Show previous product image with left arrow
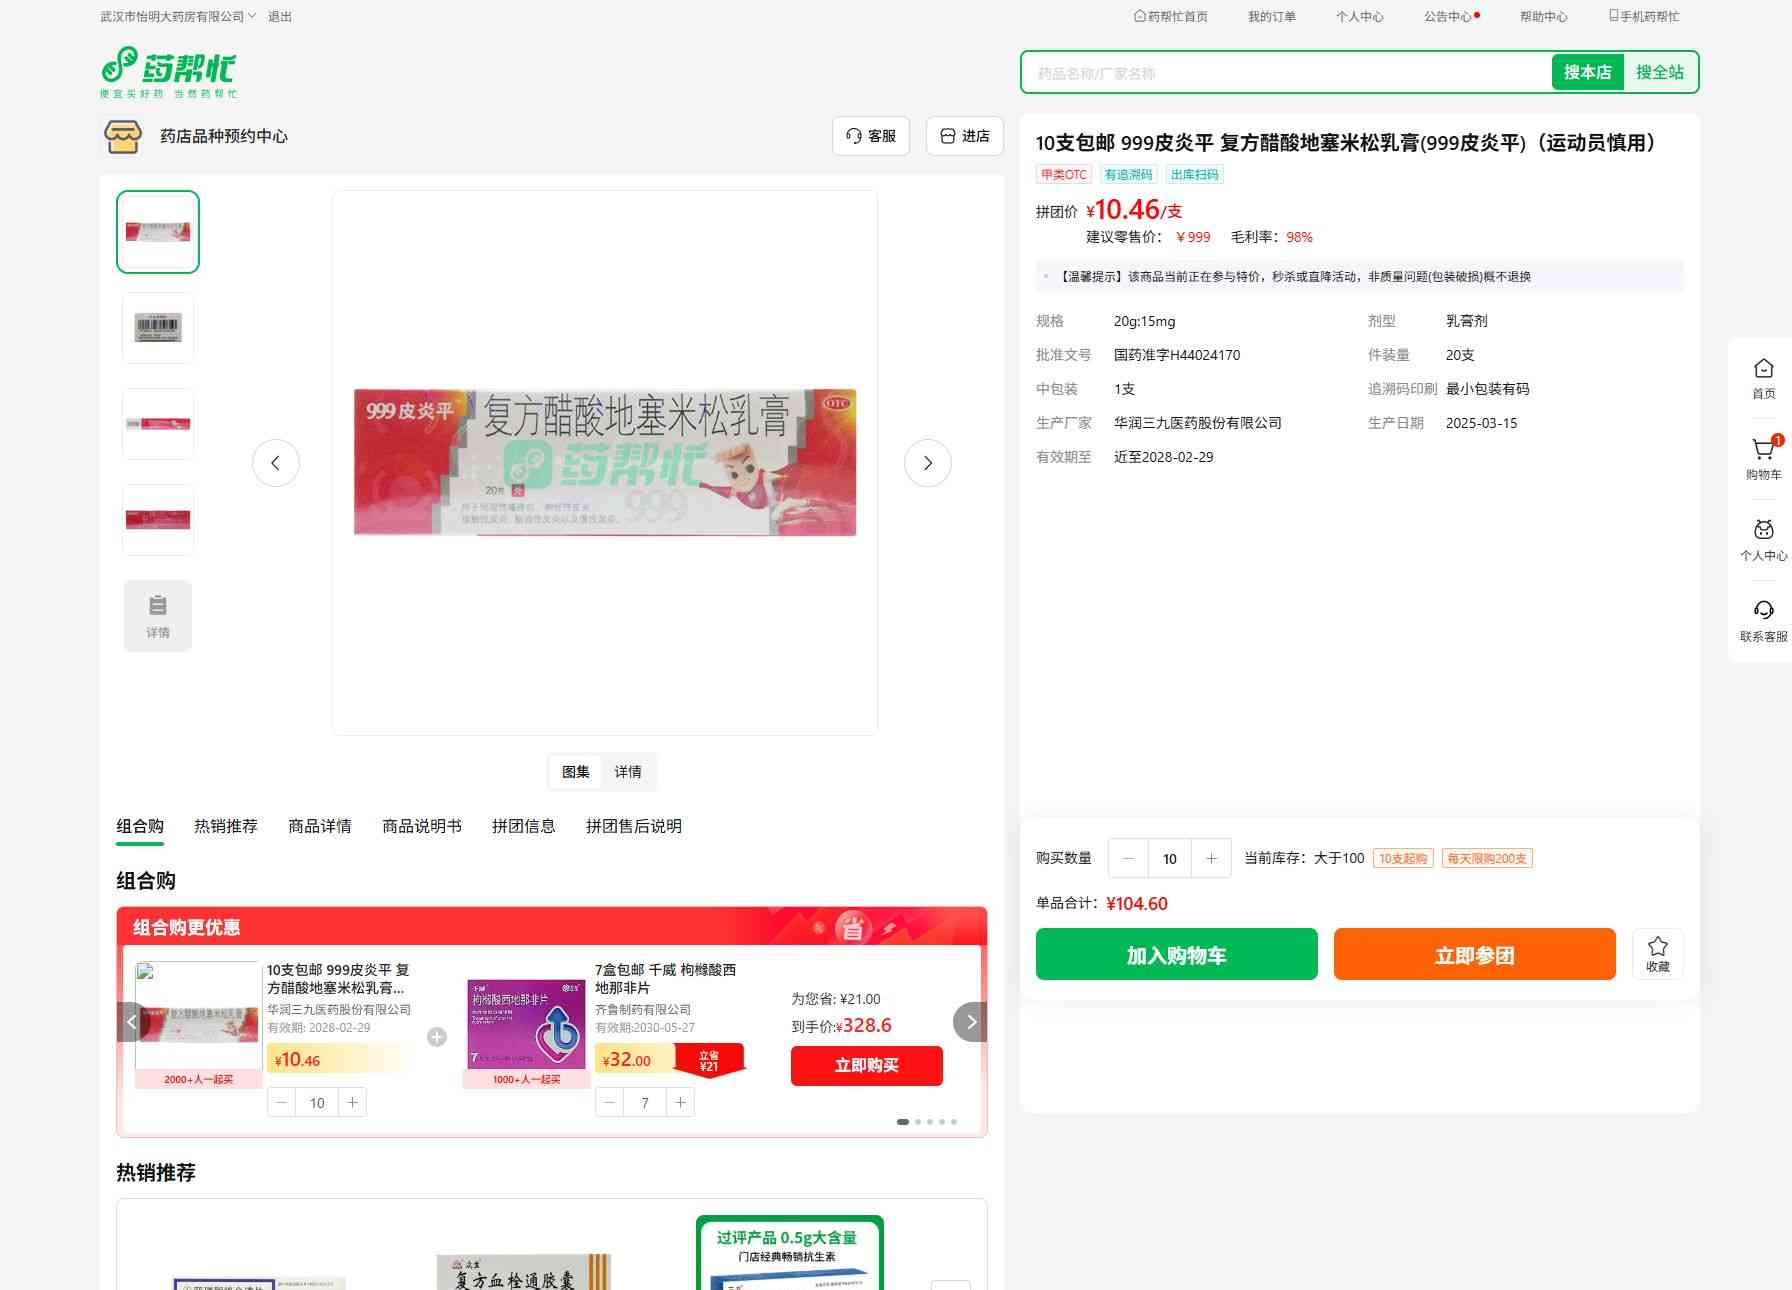Viewport: 1792px width, 1290px height. [x=276, y=463]
